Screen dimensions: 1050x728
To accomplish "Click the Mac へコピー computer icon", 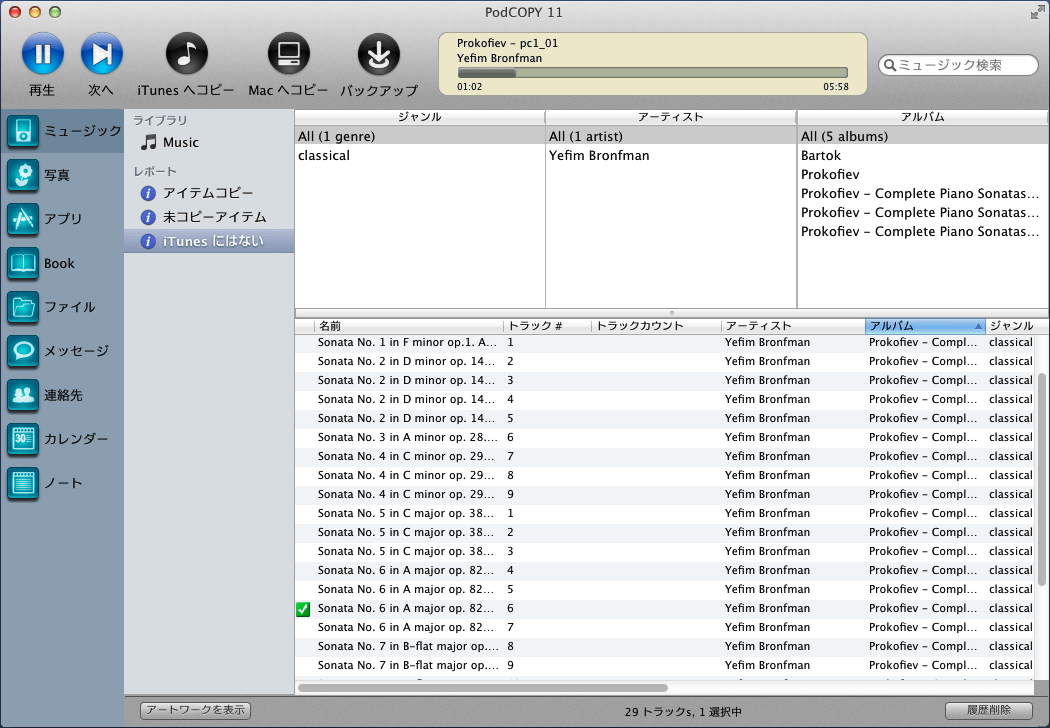I will tap(288, 54).
